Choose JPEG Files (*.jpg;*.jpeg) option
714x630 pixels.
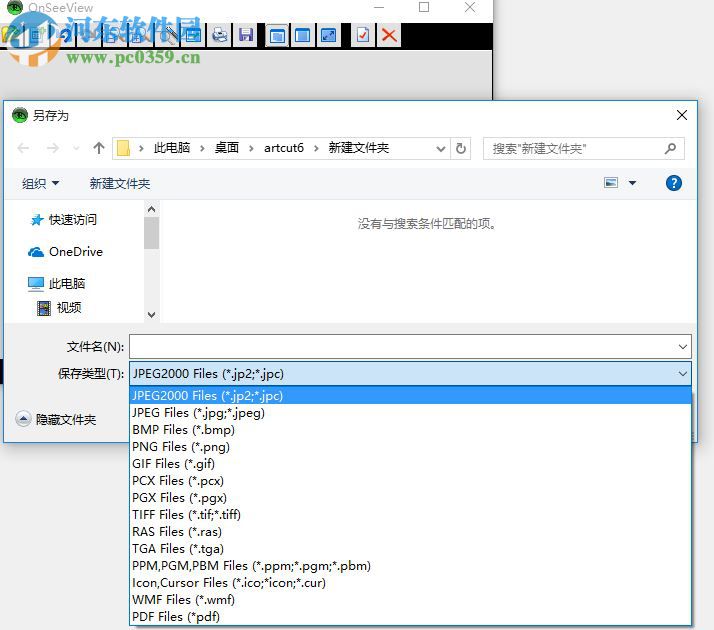[410, 413]
